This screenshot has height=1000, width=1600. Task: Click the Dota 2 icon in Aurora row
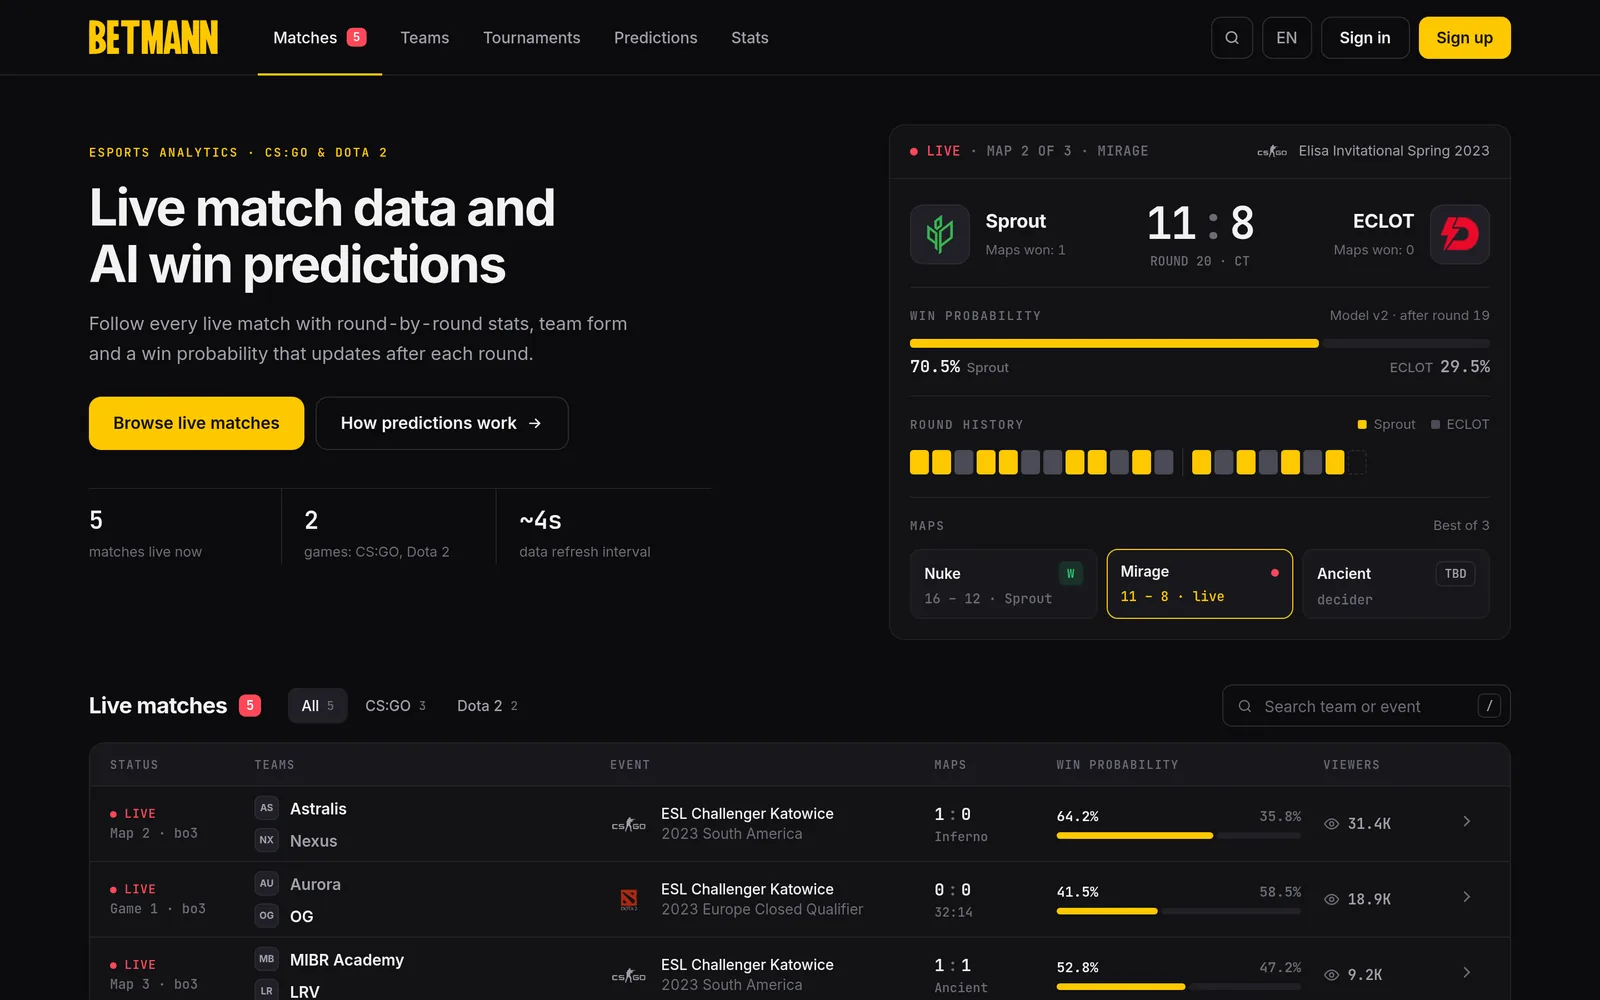[629, 899]
